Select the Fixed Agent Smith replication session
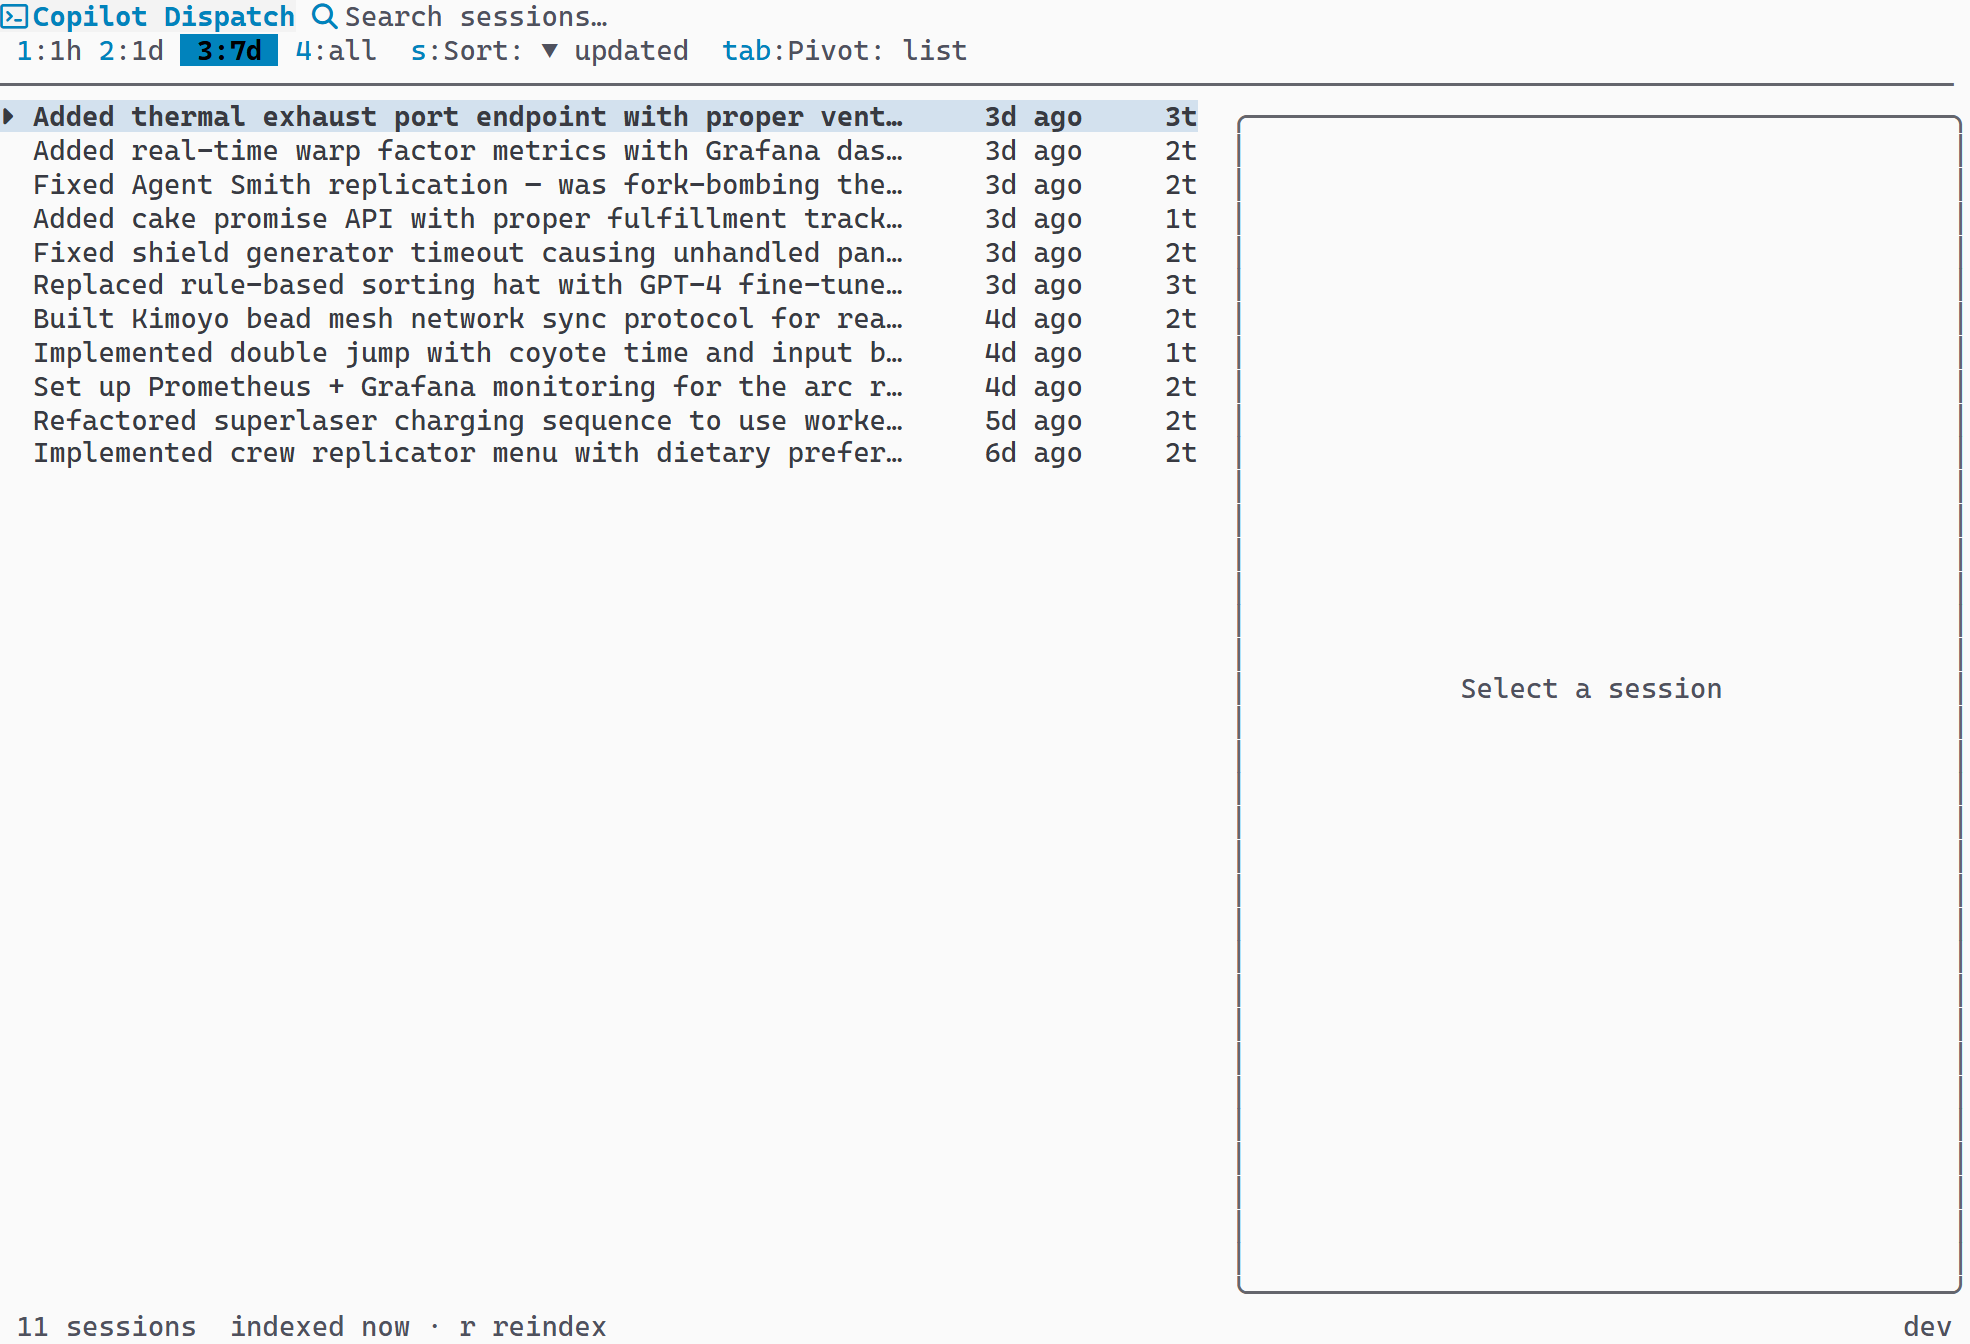The image size is (1970, 1344). tap(467, 184)
